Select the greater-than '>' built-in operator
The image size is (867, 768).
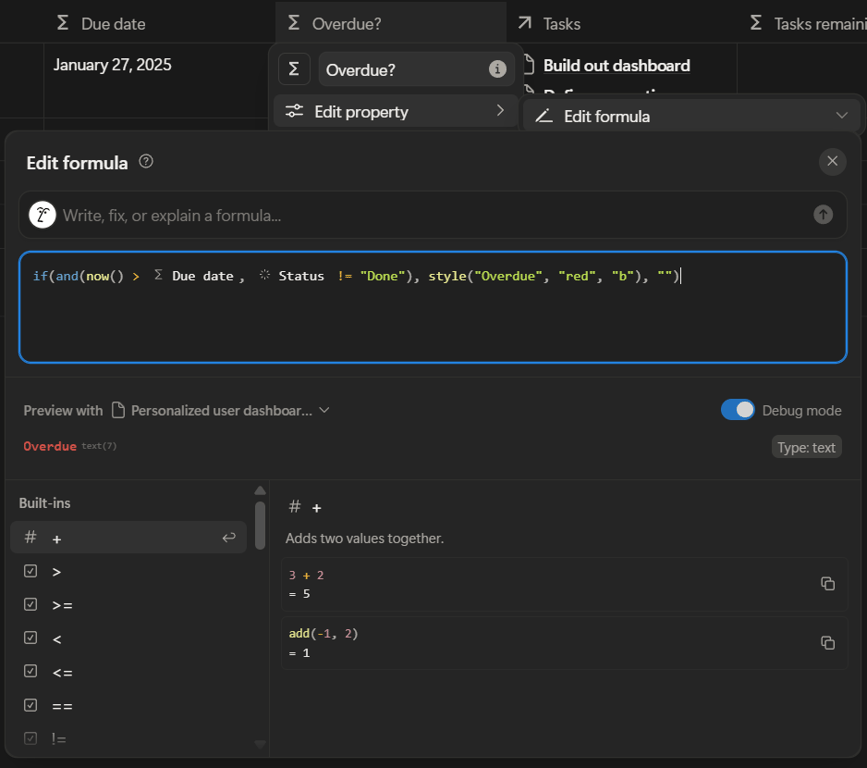point(57,572)
